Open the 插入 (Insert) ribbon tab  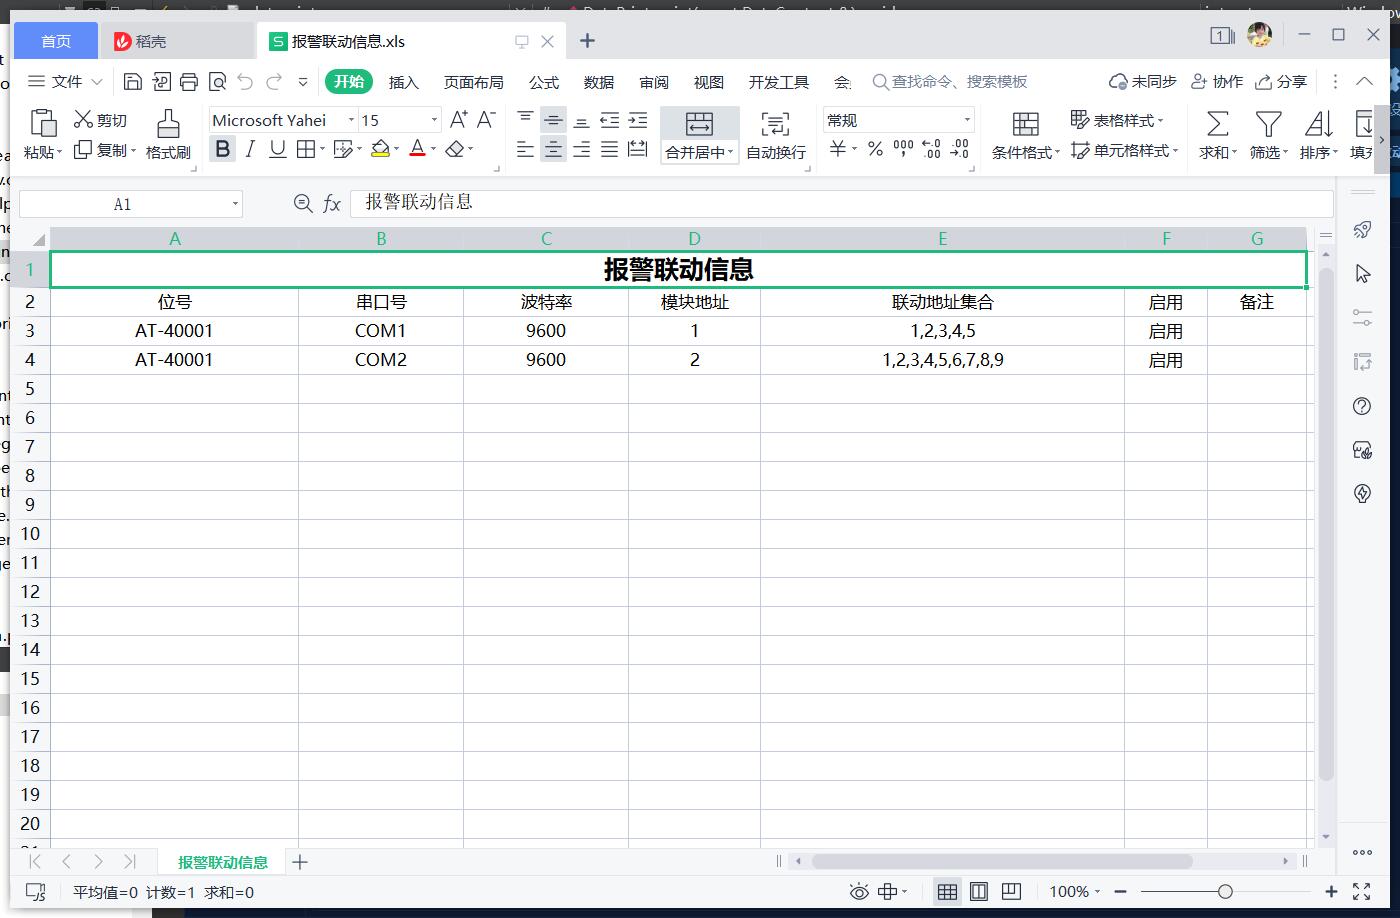click(x=403, y=82)
